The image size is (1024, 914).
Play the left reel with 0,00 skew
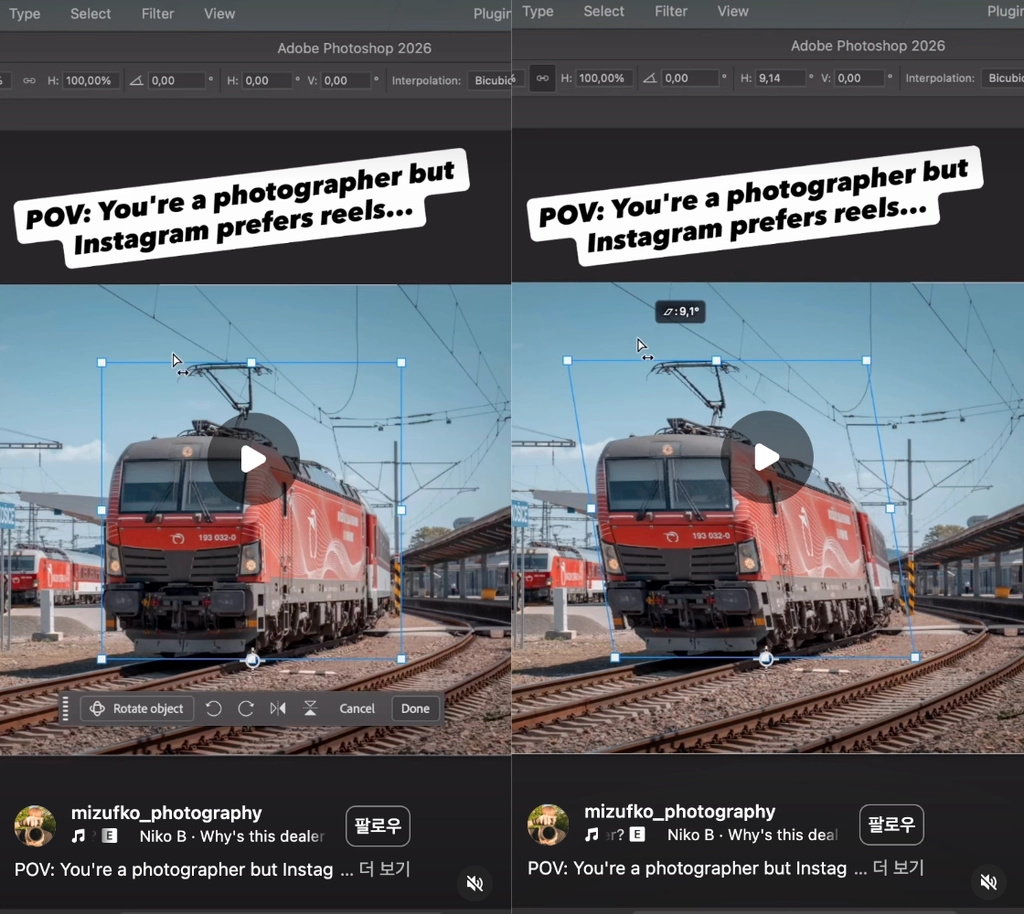253,459
